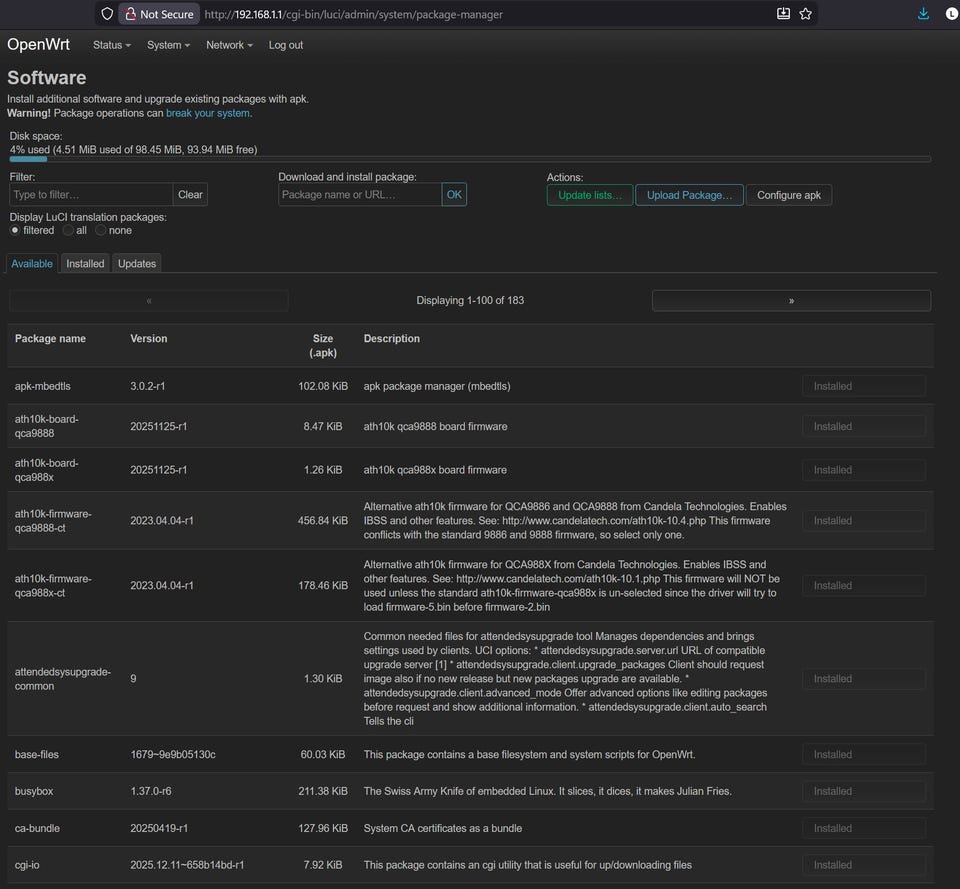Switch to the Updates tab
The image size is (960, 889).
click(x=137, y=264)
